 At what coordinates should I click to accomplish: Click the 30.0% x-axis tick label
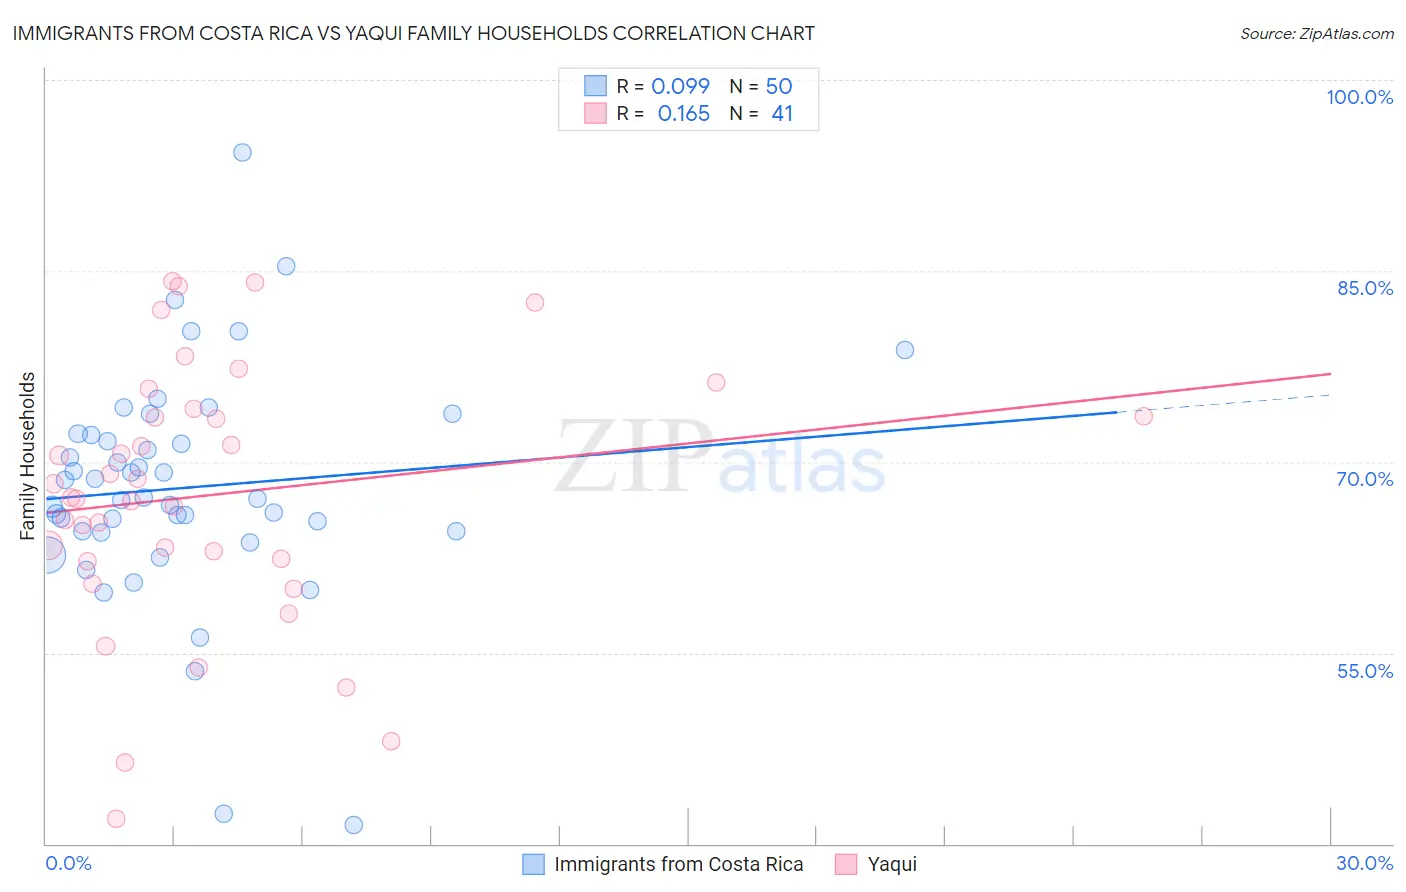pos(1364,863)
